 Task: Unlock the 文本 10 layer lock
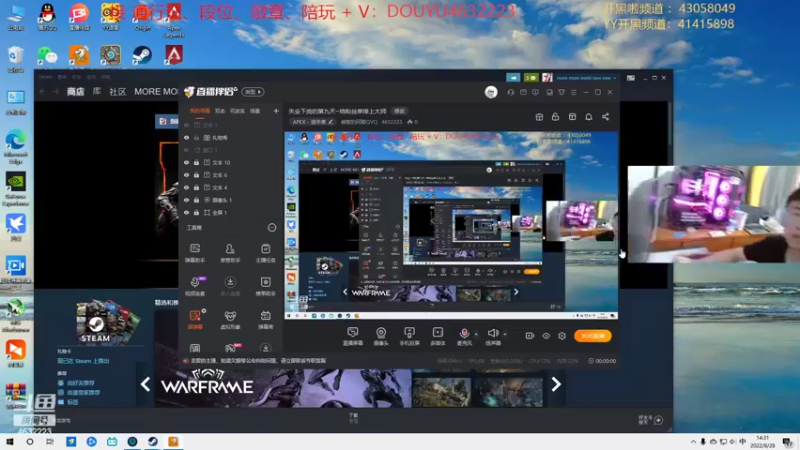pyautogui.click(x=196, y=163)
